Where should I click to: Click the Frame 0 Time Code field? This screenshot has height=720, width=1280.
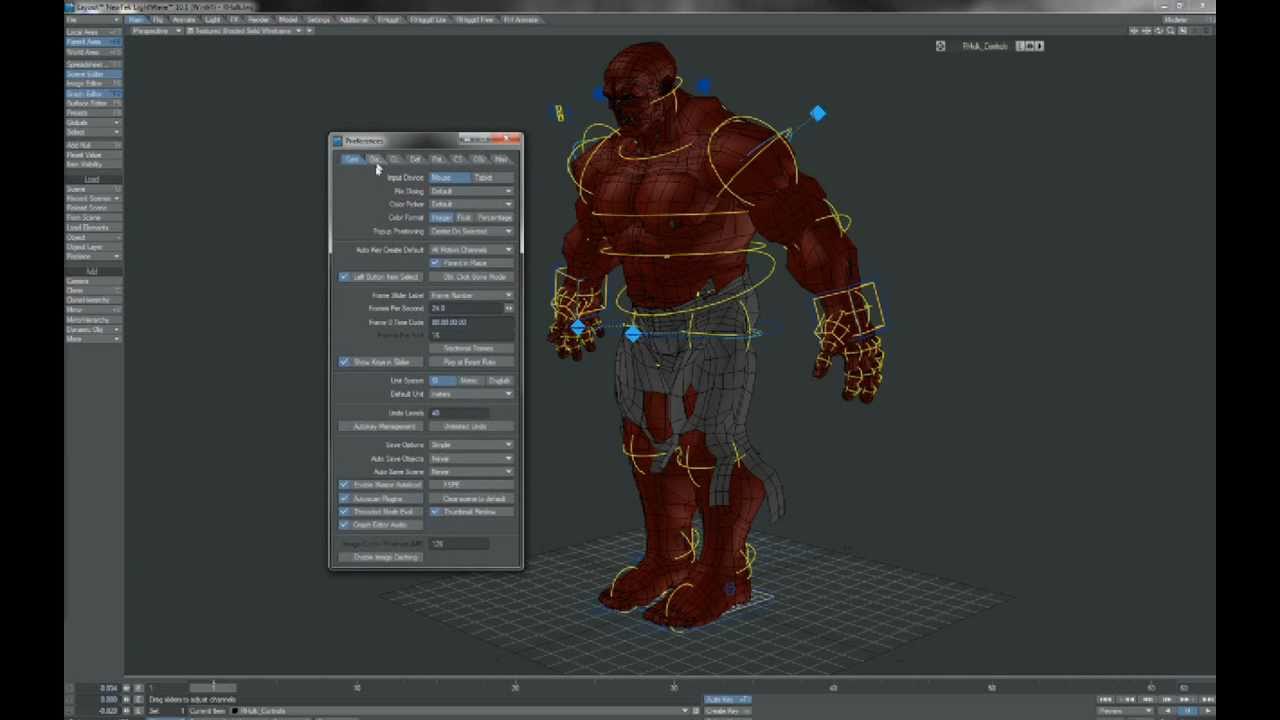[471, 323]
